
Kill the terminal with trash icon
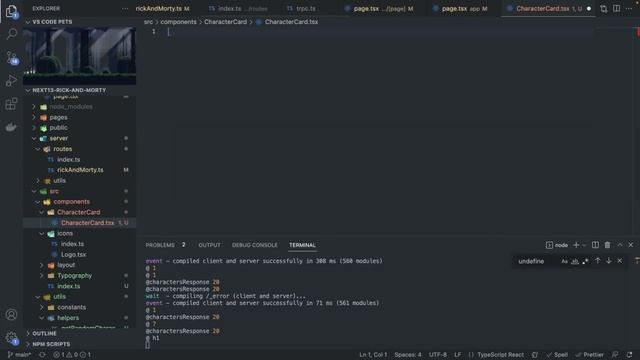pos(607,245)
